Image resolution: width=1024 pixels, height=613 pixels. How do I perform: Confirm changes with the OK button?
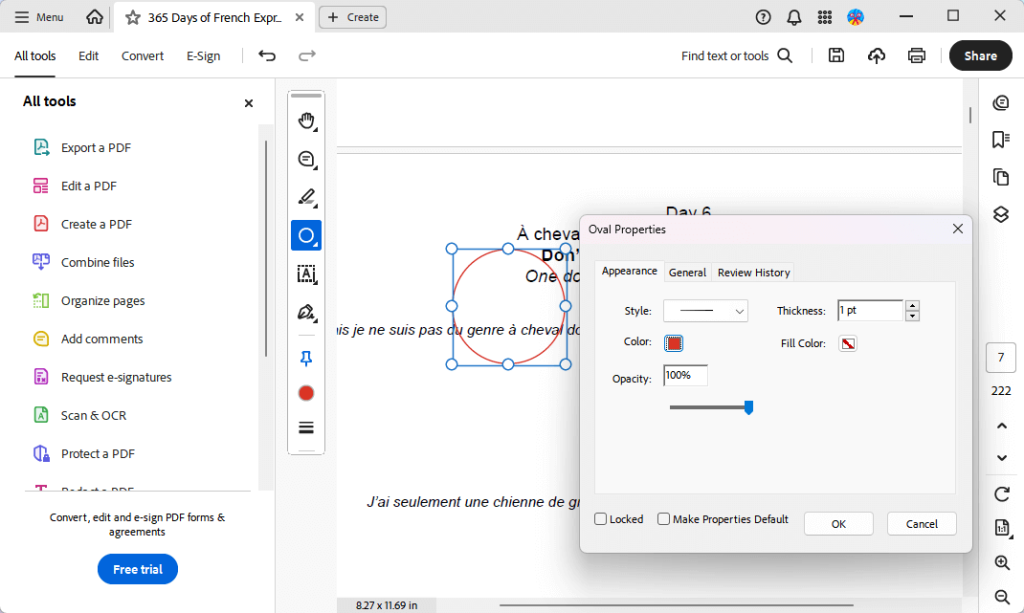point(838,523)
